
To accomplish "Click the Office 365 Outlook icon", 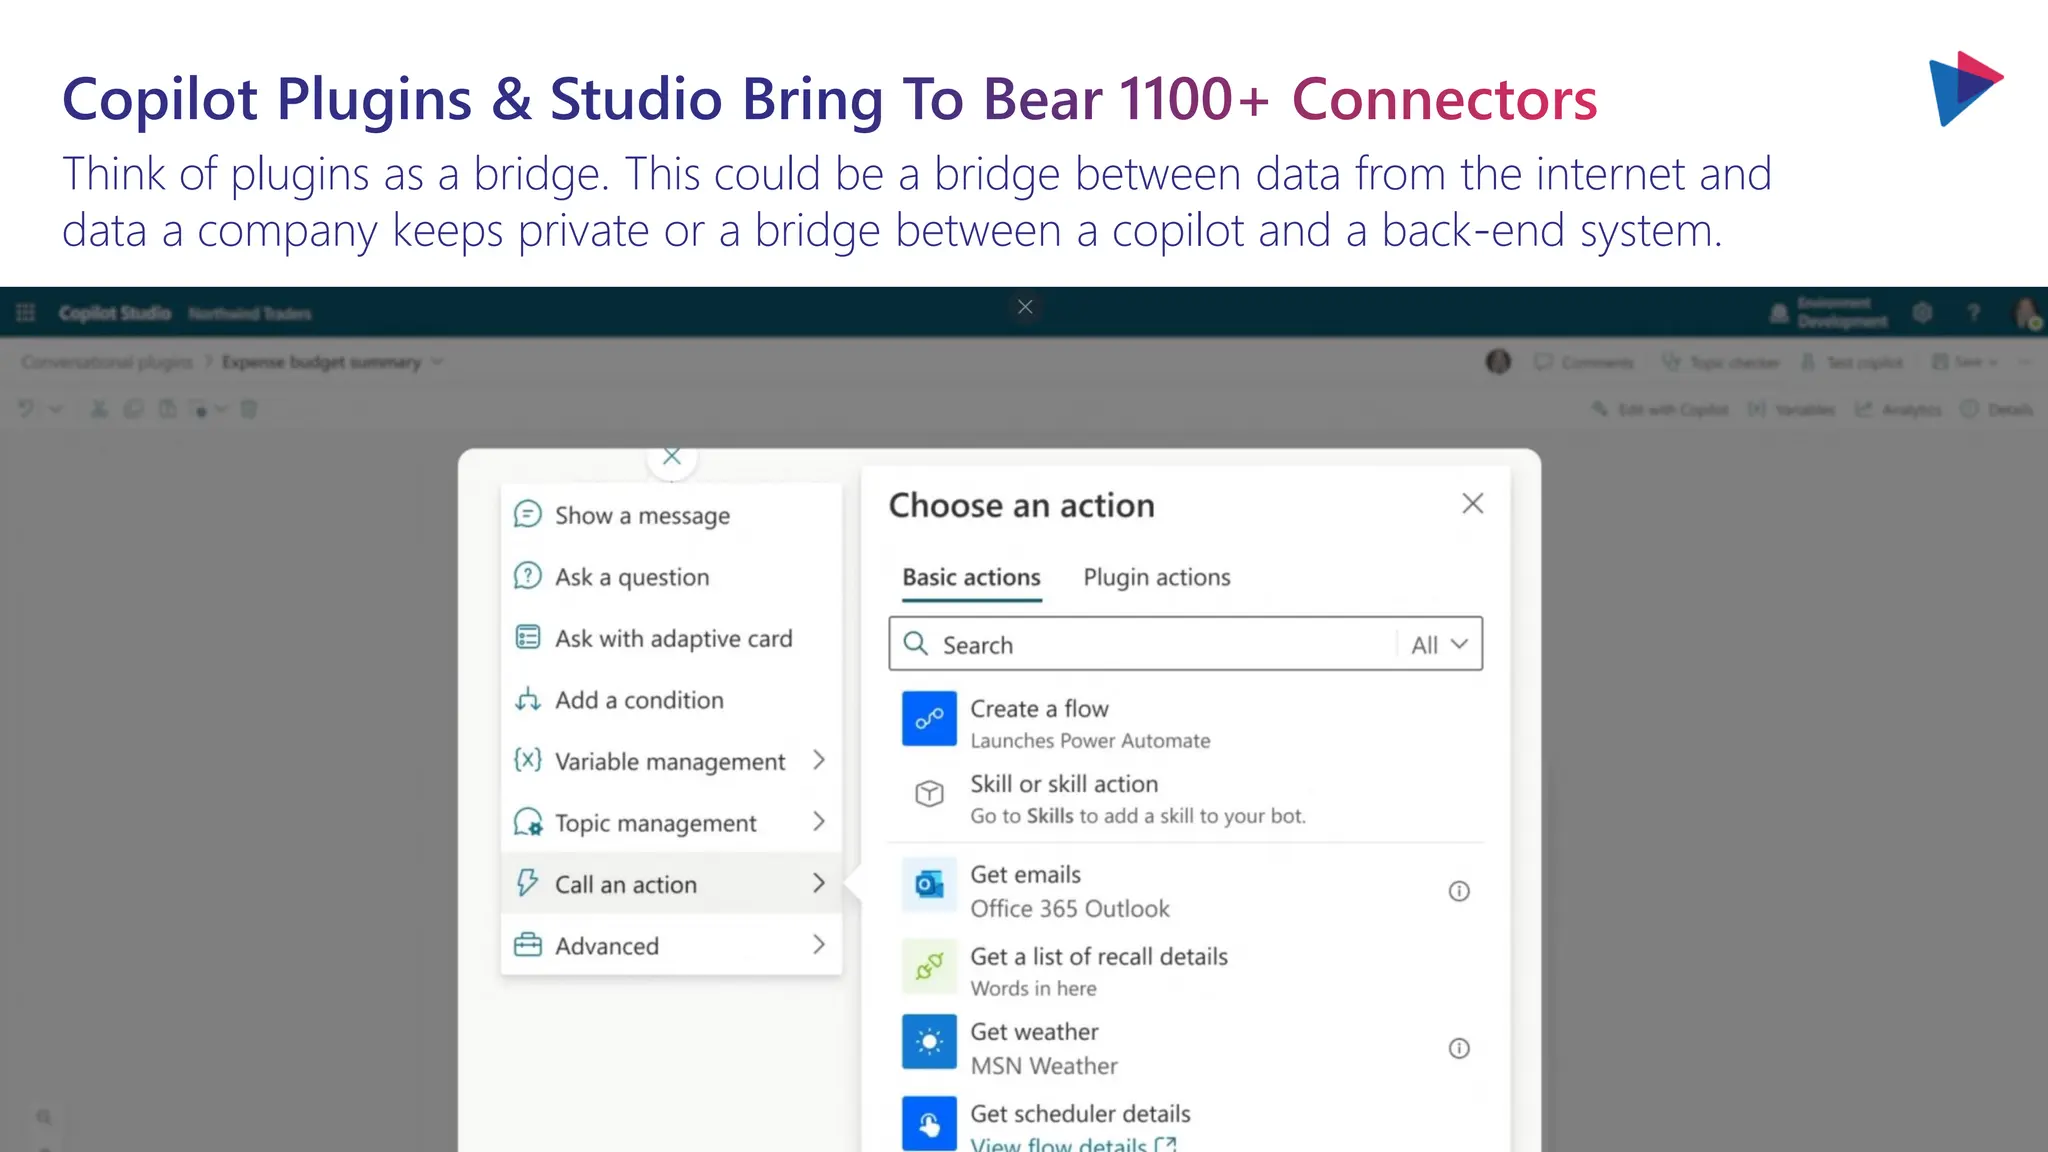I will coord(929,885).
